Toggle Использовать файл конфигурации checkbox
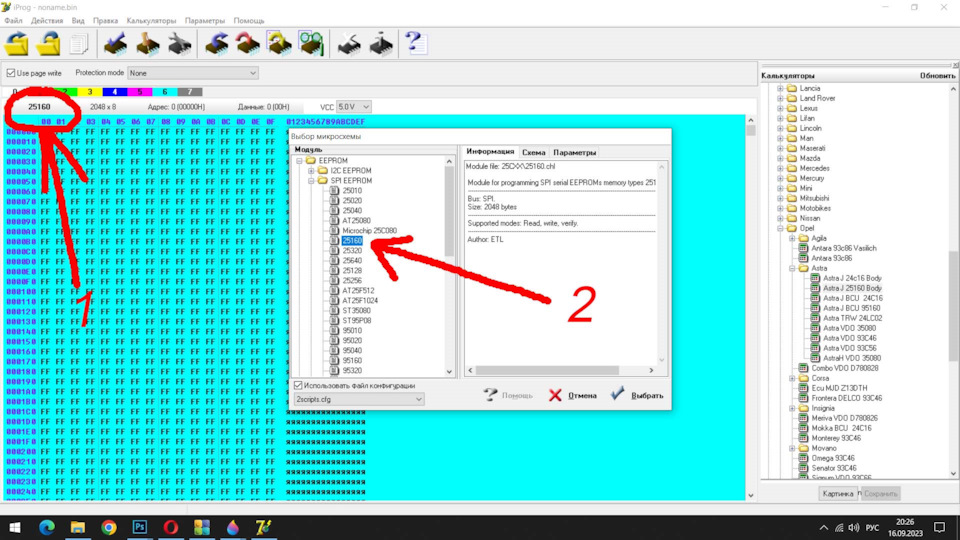The height and width of the screenshot is (540, 960). (298, 385)
